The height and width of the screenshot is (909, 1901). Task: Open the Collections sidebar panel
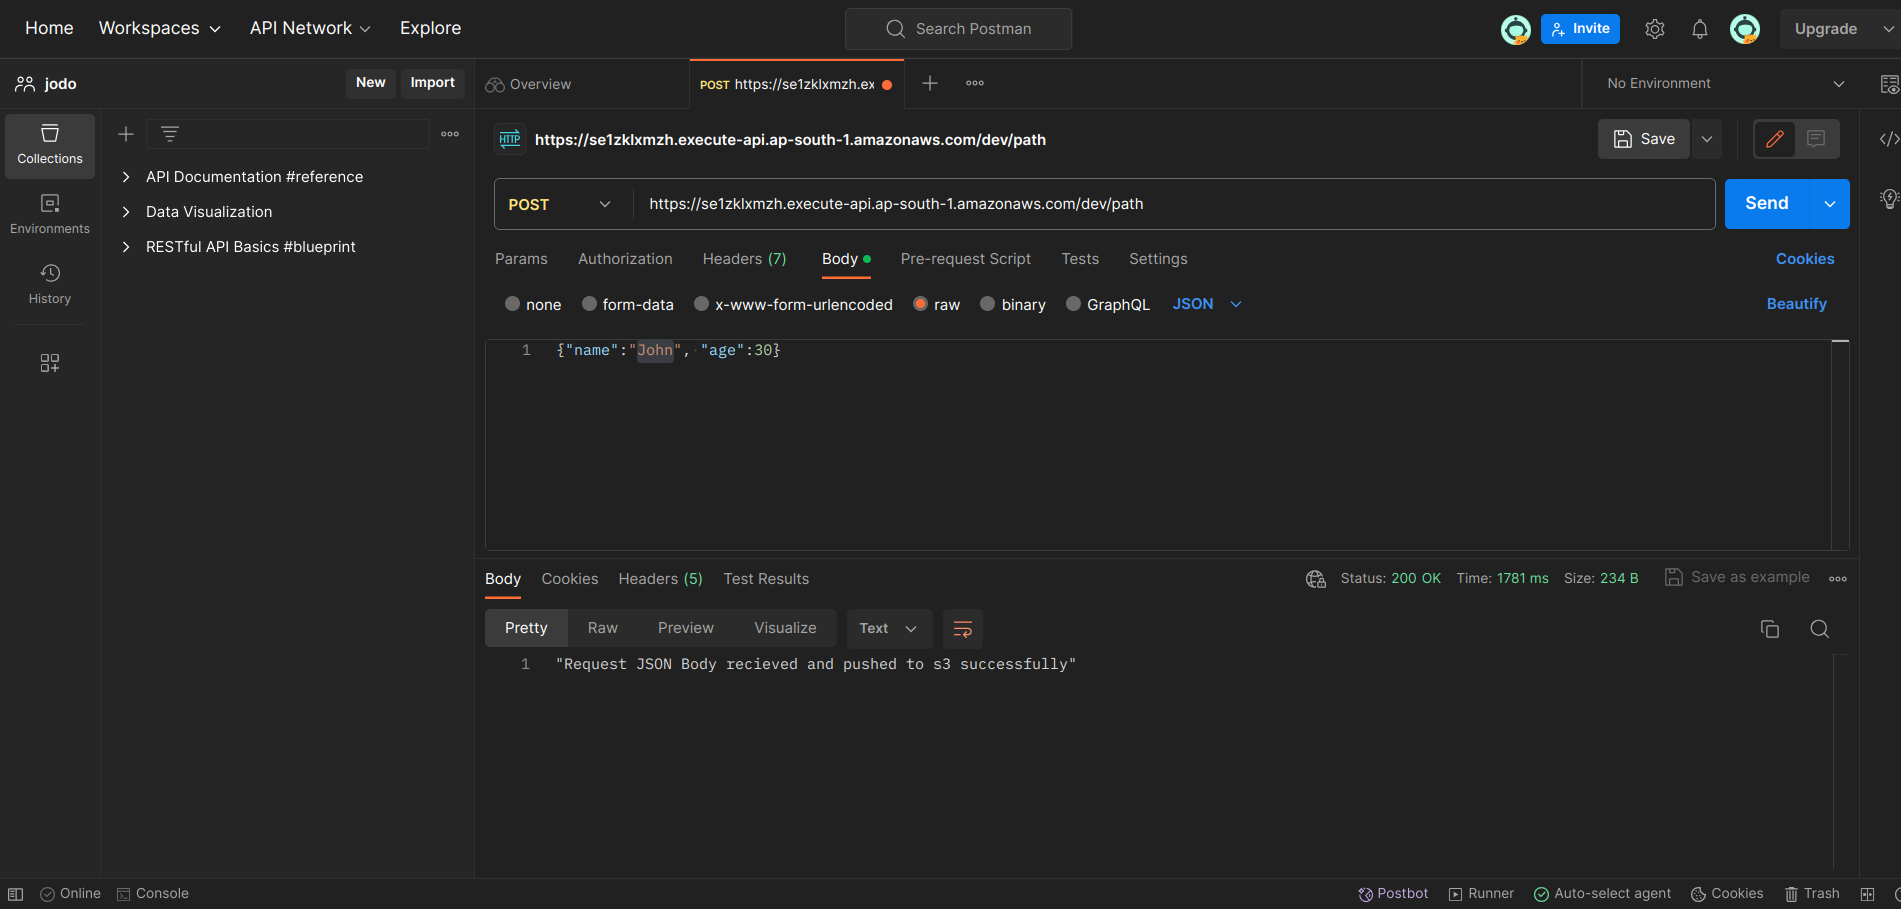coord(50,146)
